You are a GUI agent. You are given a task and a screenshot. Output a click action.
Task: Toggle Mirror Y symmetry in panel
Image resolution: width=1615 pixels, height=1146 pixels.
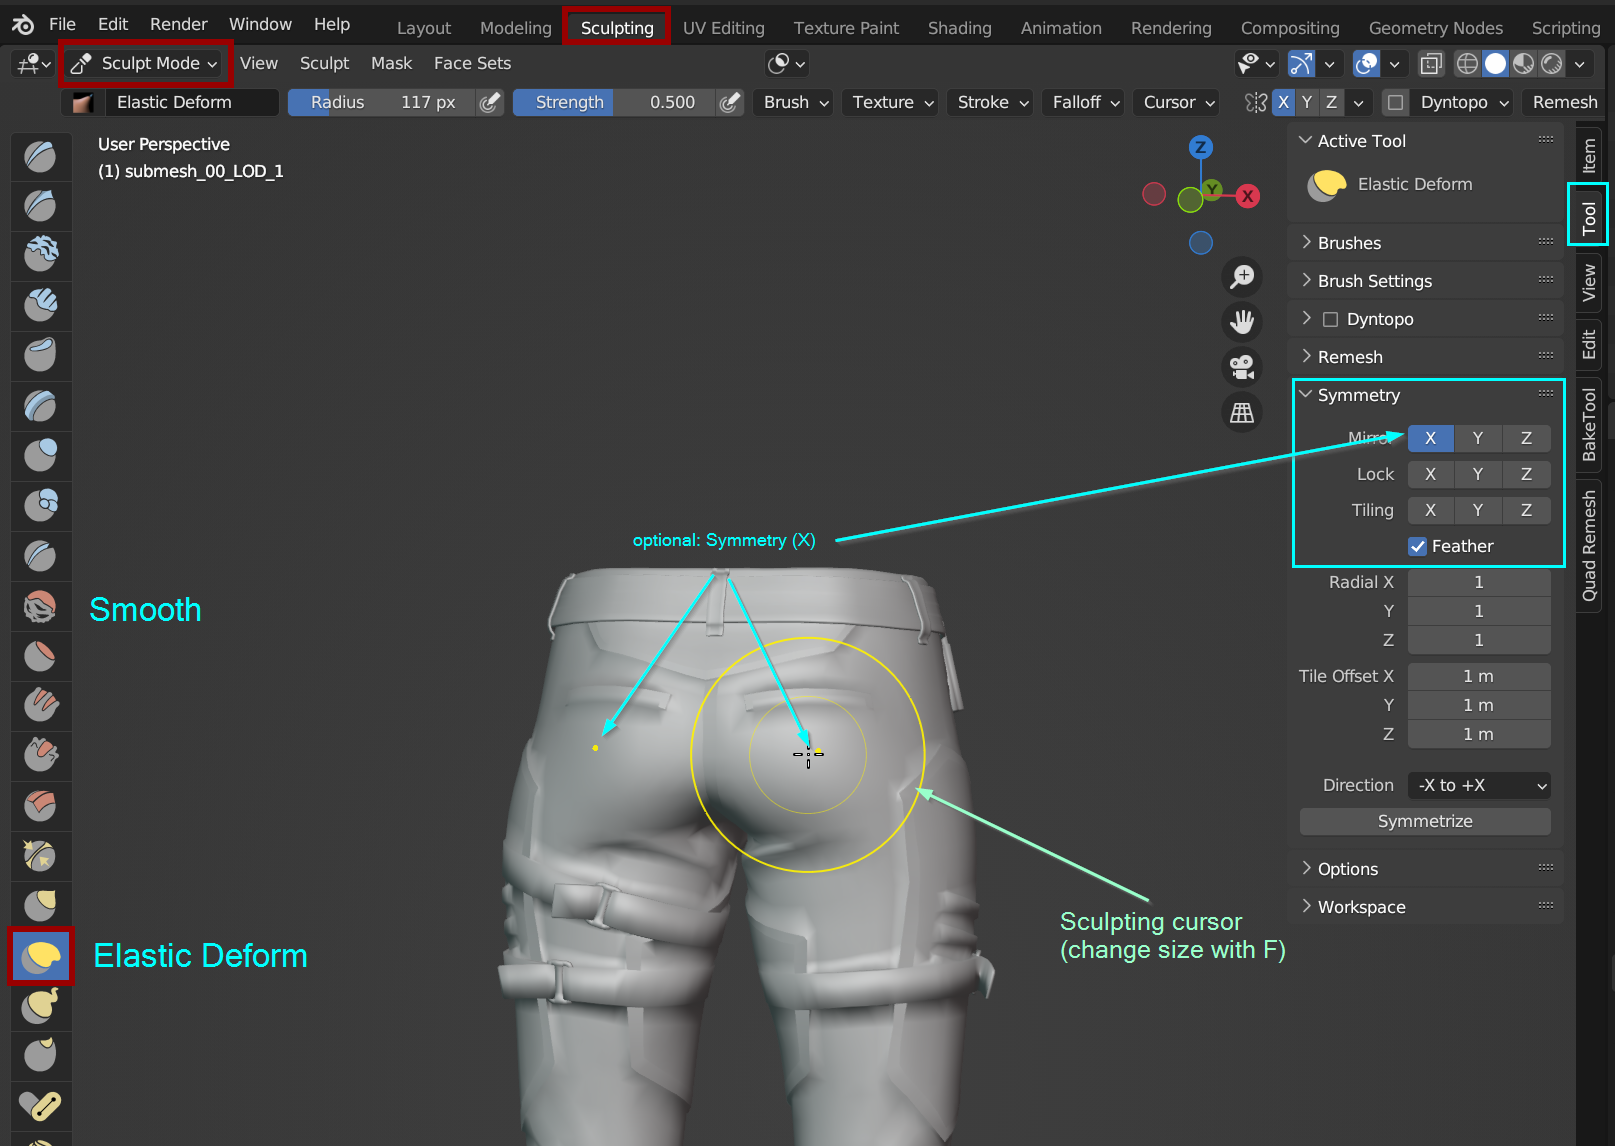pos(1477,438)
